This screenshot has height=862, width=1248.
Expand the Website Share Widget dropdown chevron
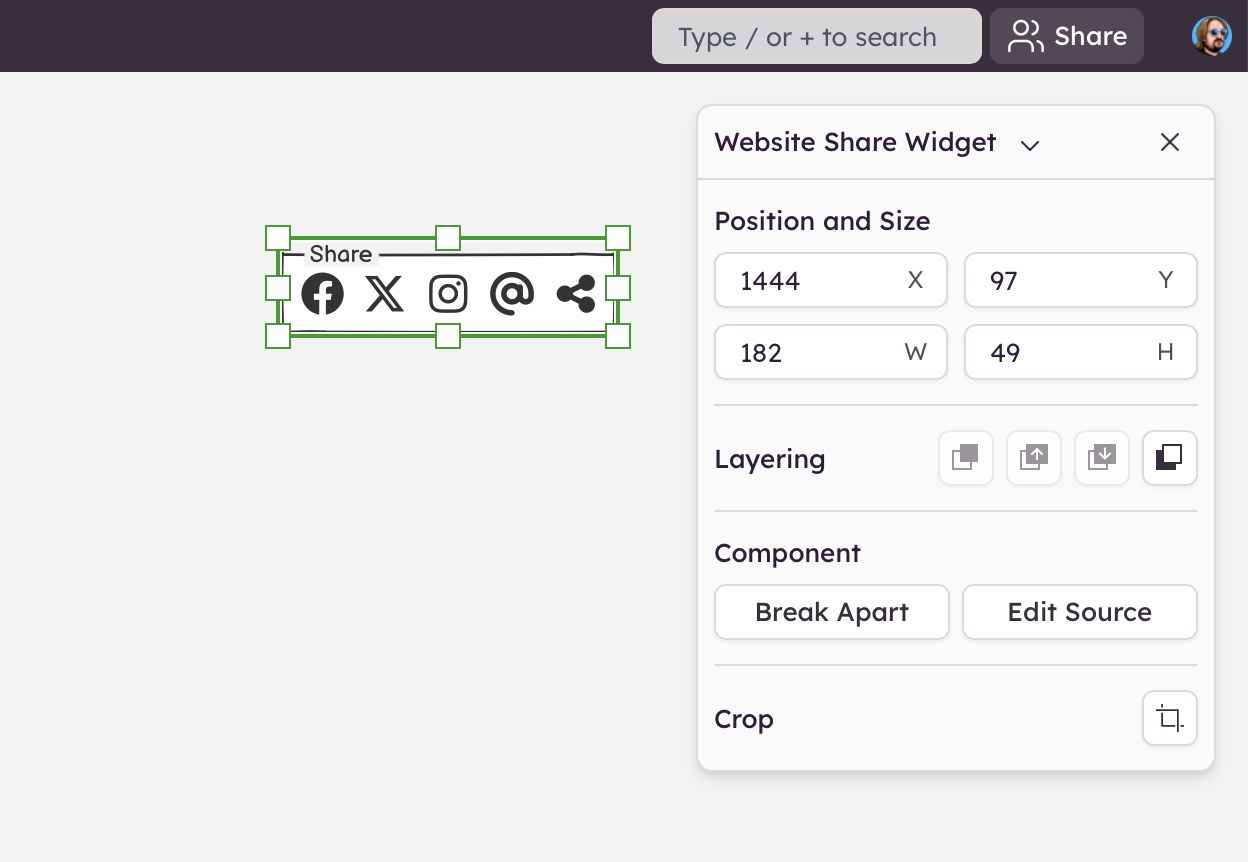pos(1030,145)
